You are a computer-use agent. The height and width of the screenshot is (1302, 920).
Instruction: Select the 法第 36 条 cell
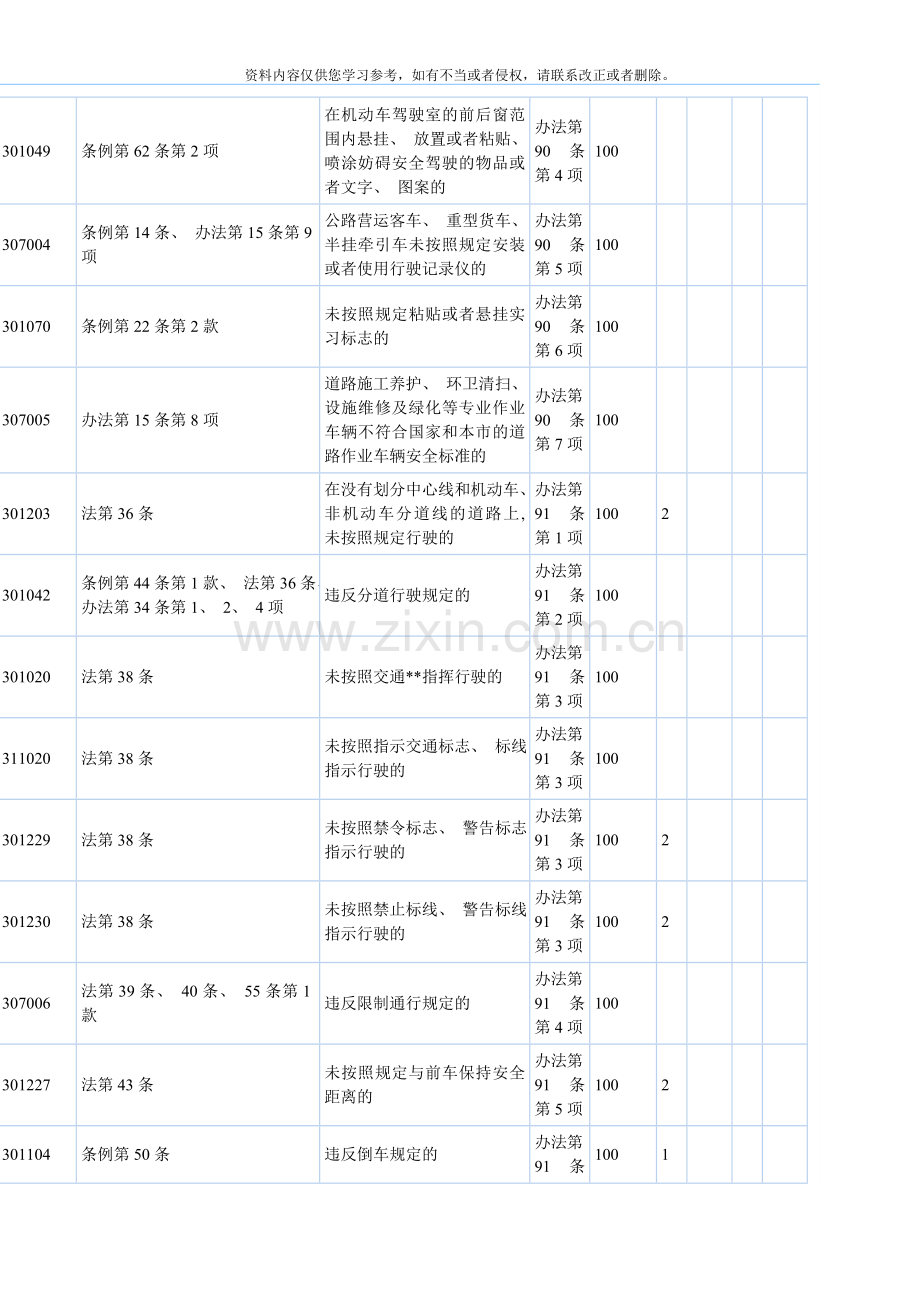click(x=118, y=514)
